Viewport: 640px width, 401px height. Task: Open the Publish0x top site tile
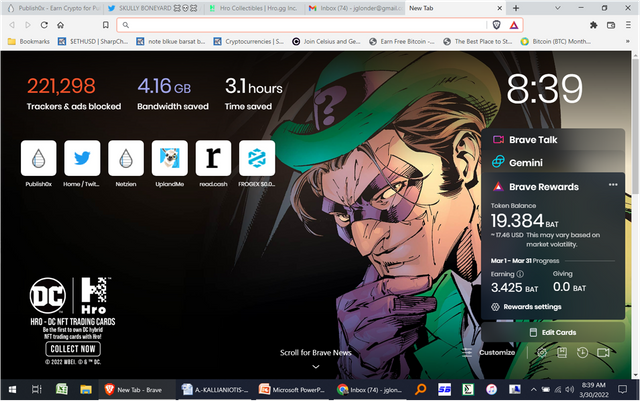click(x=38, y=158)
